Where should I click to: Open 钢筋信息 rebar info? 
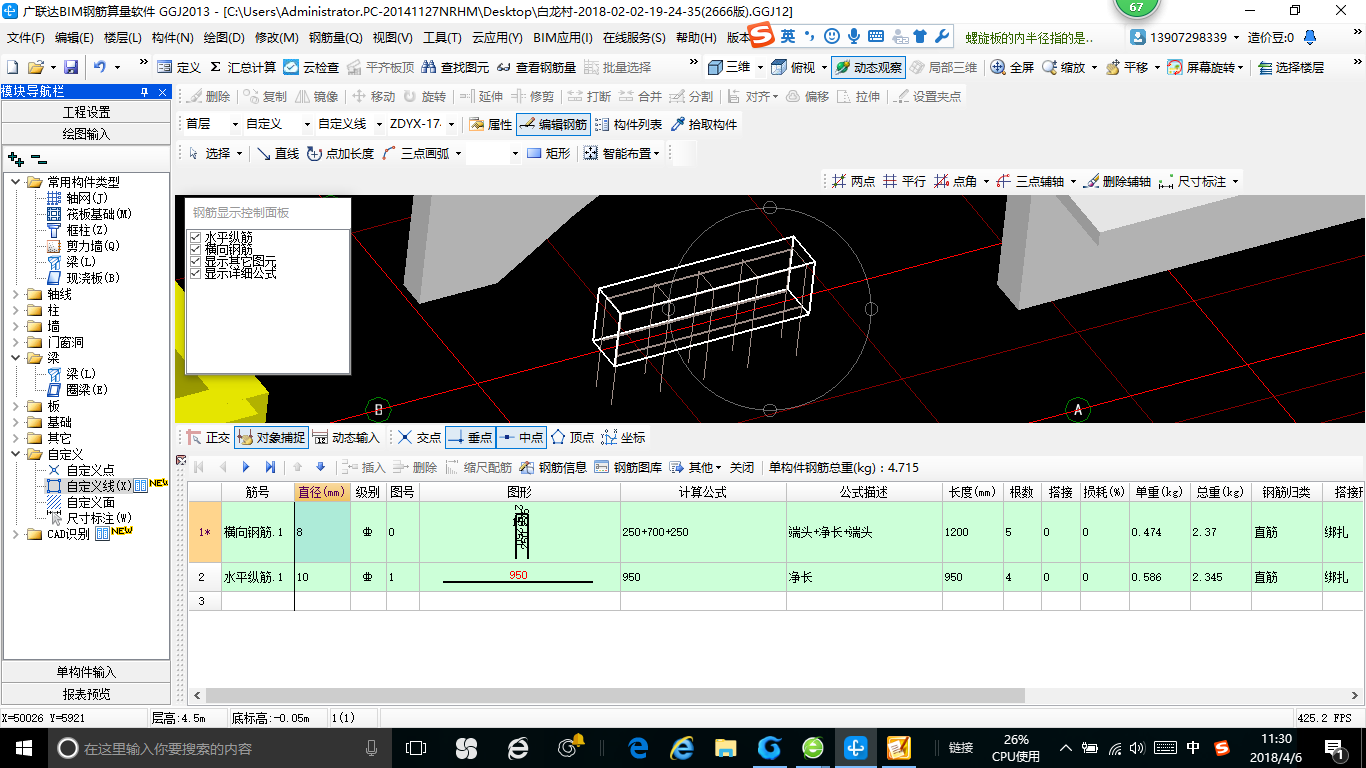tap(553, 467)
